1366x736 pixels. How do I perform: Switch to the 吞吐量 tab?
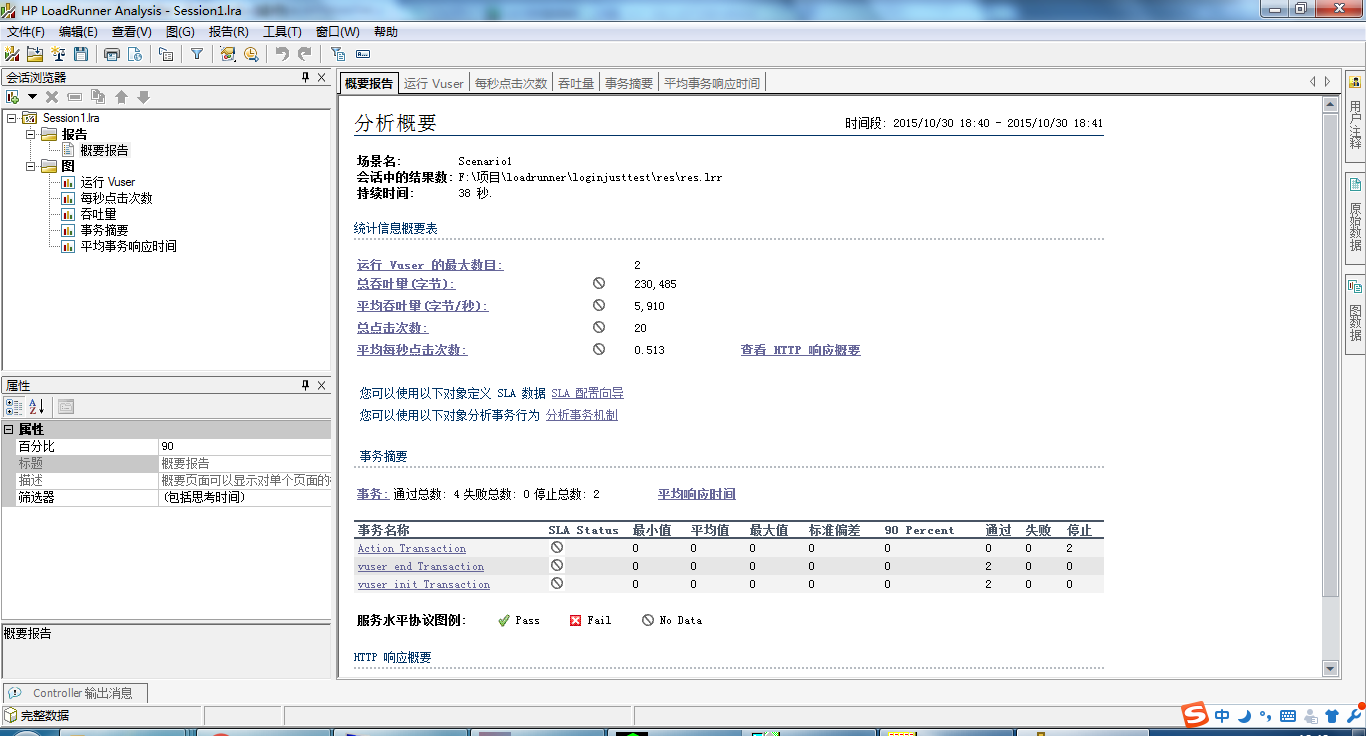pyautogui.click(x=576, y=83)
